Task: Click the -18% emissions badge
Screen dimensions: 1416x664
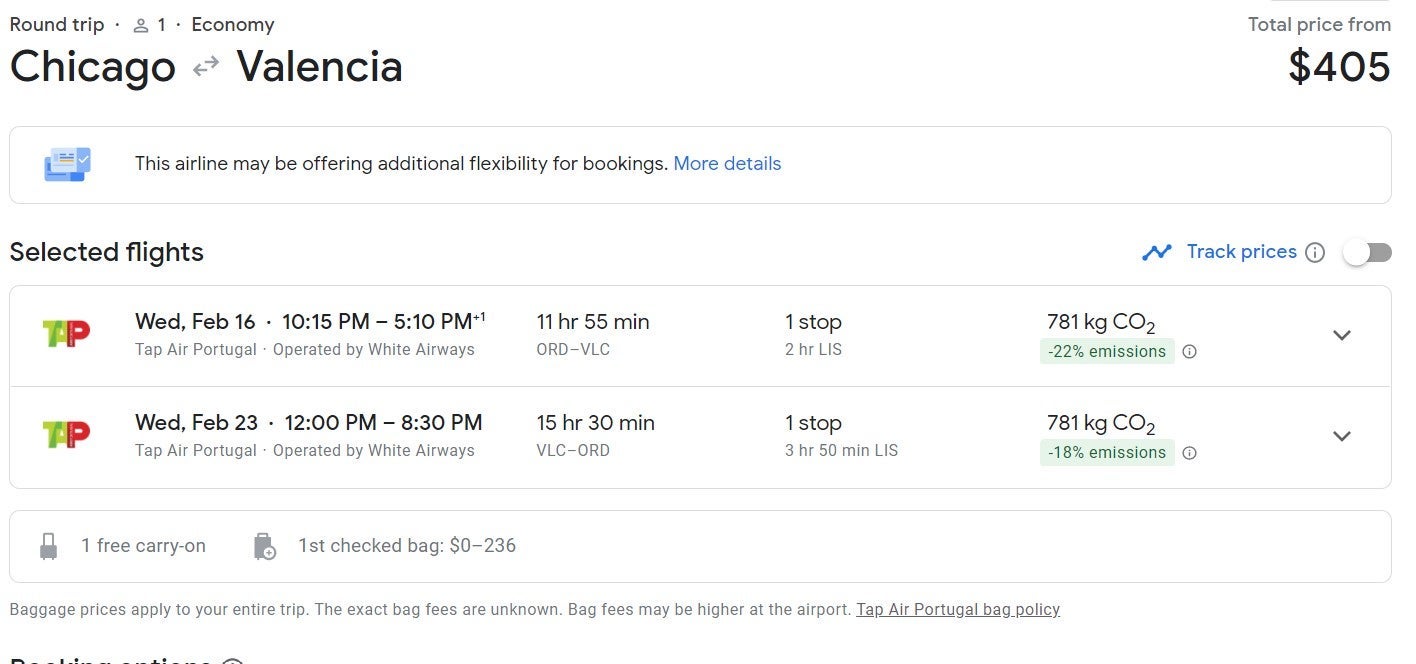Action: tap(1107, 453)
